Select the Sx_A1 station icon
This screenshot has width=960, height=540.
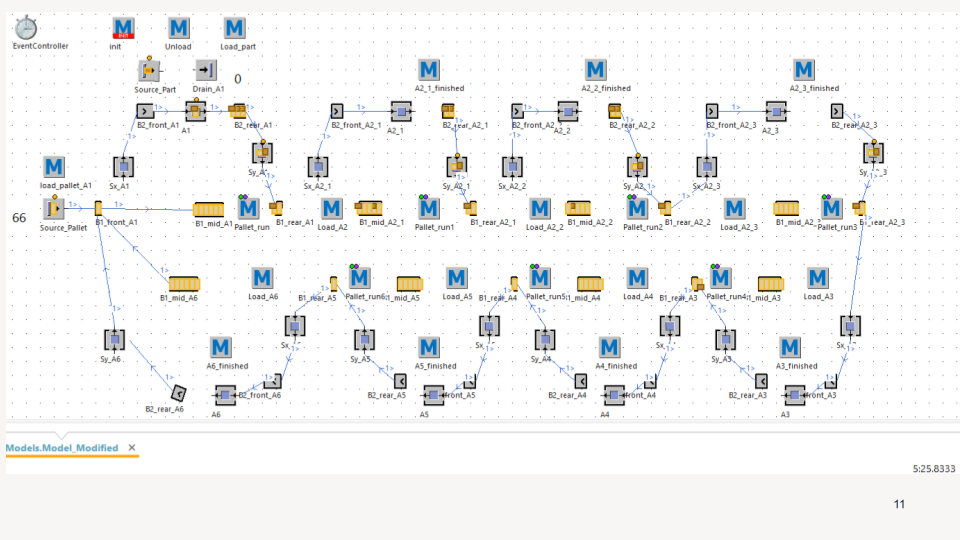coord(123,167)
